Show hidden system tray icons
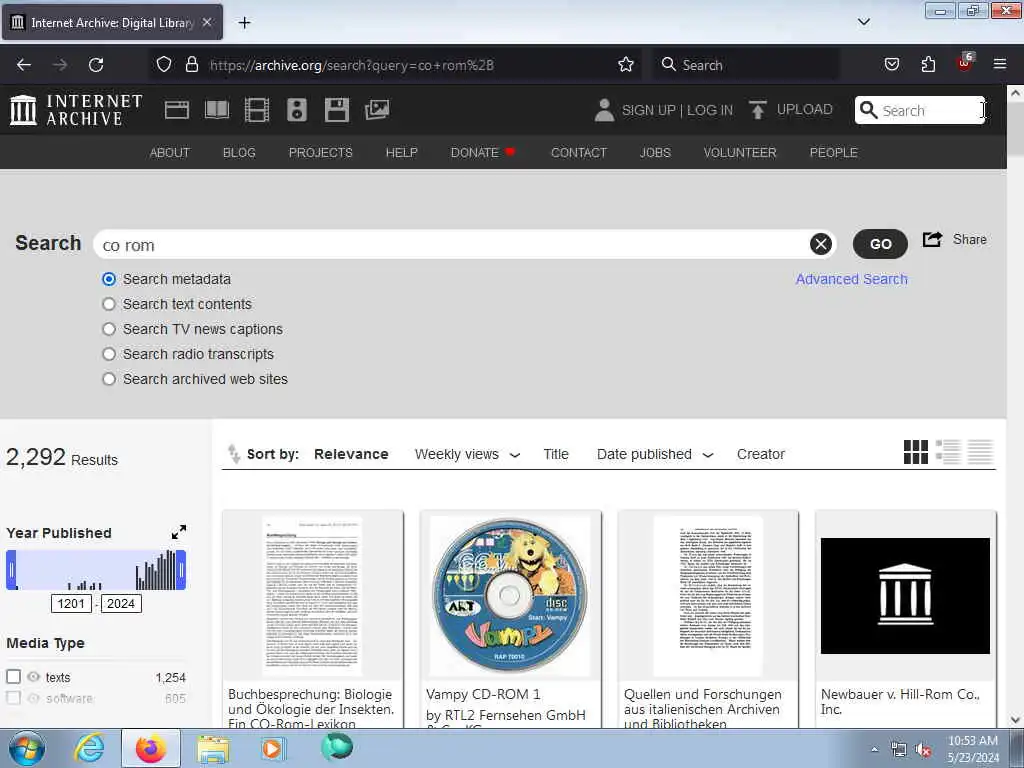Screen dimensions: 1024x768 click(x=874, y=750)
